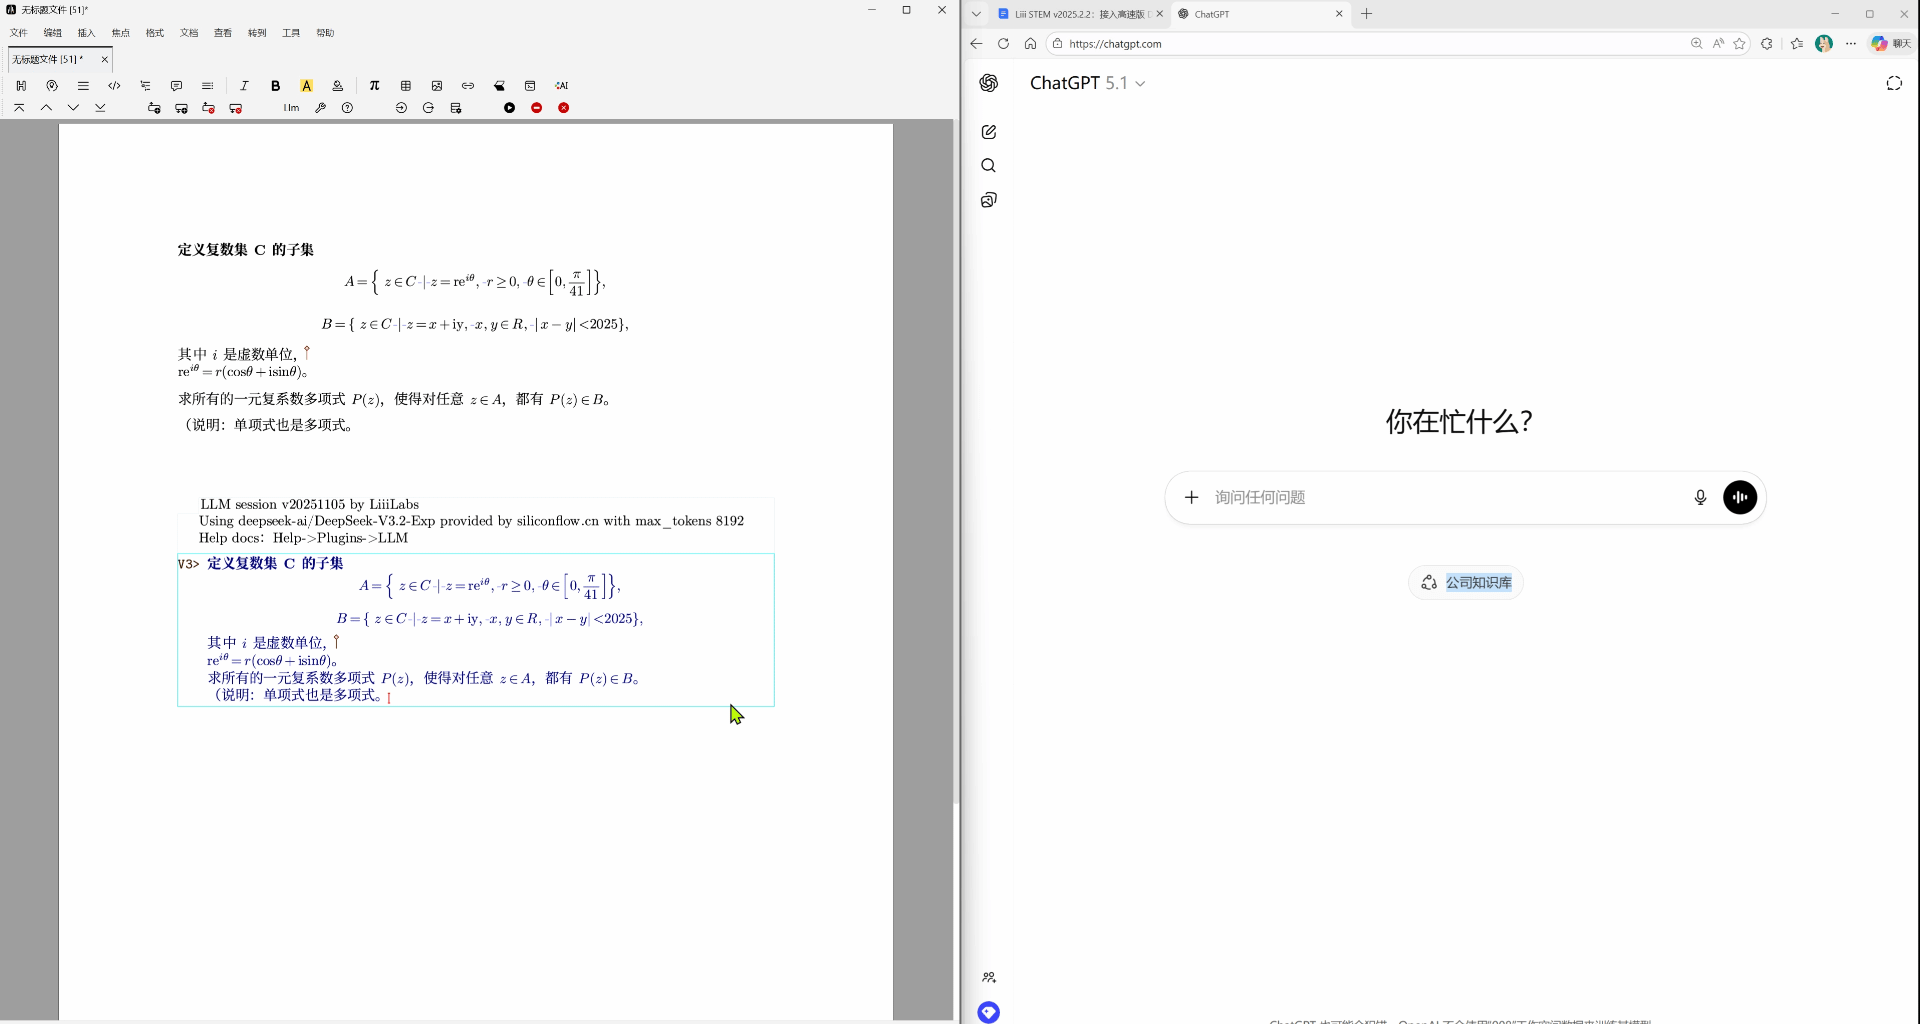Open the 插入 menu
The image size is (1920, 1024).
pyautogui.click(x=87, y=33)
